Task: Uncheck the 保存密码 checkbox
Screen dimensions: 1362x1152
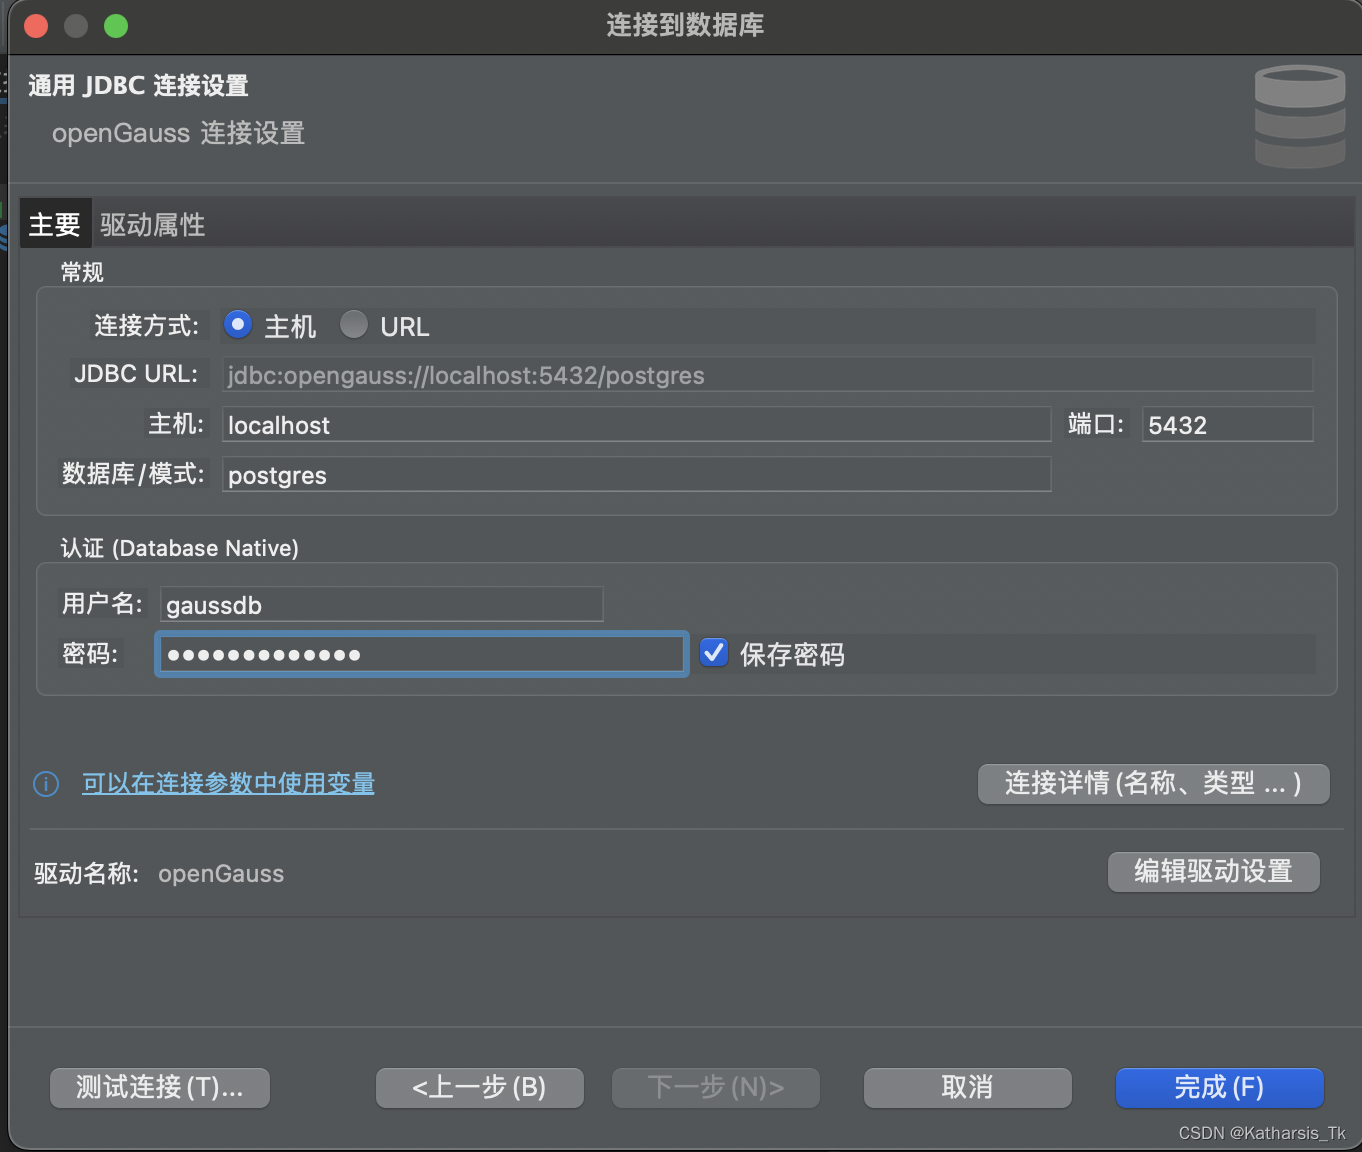Action: (x=713, y=652)
